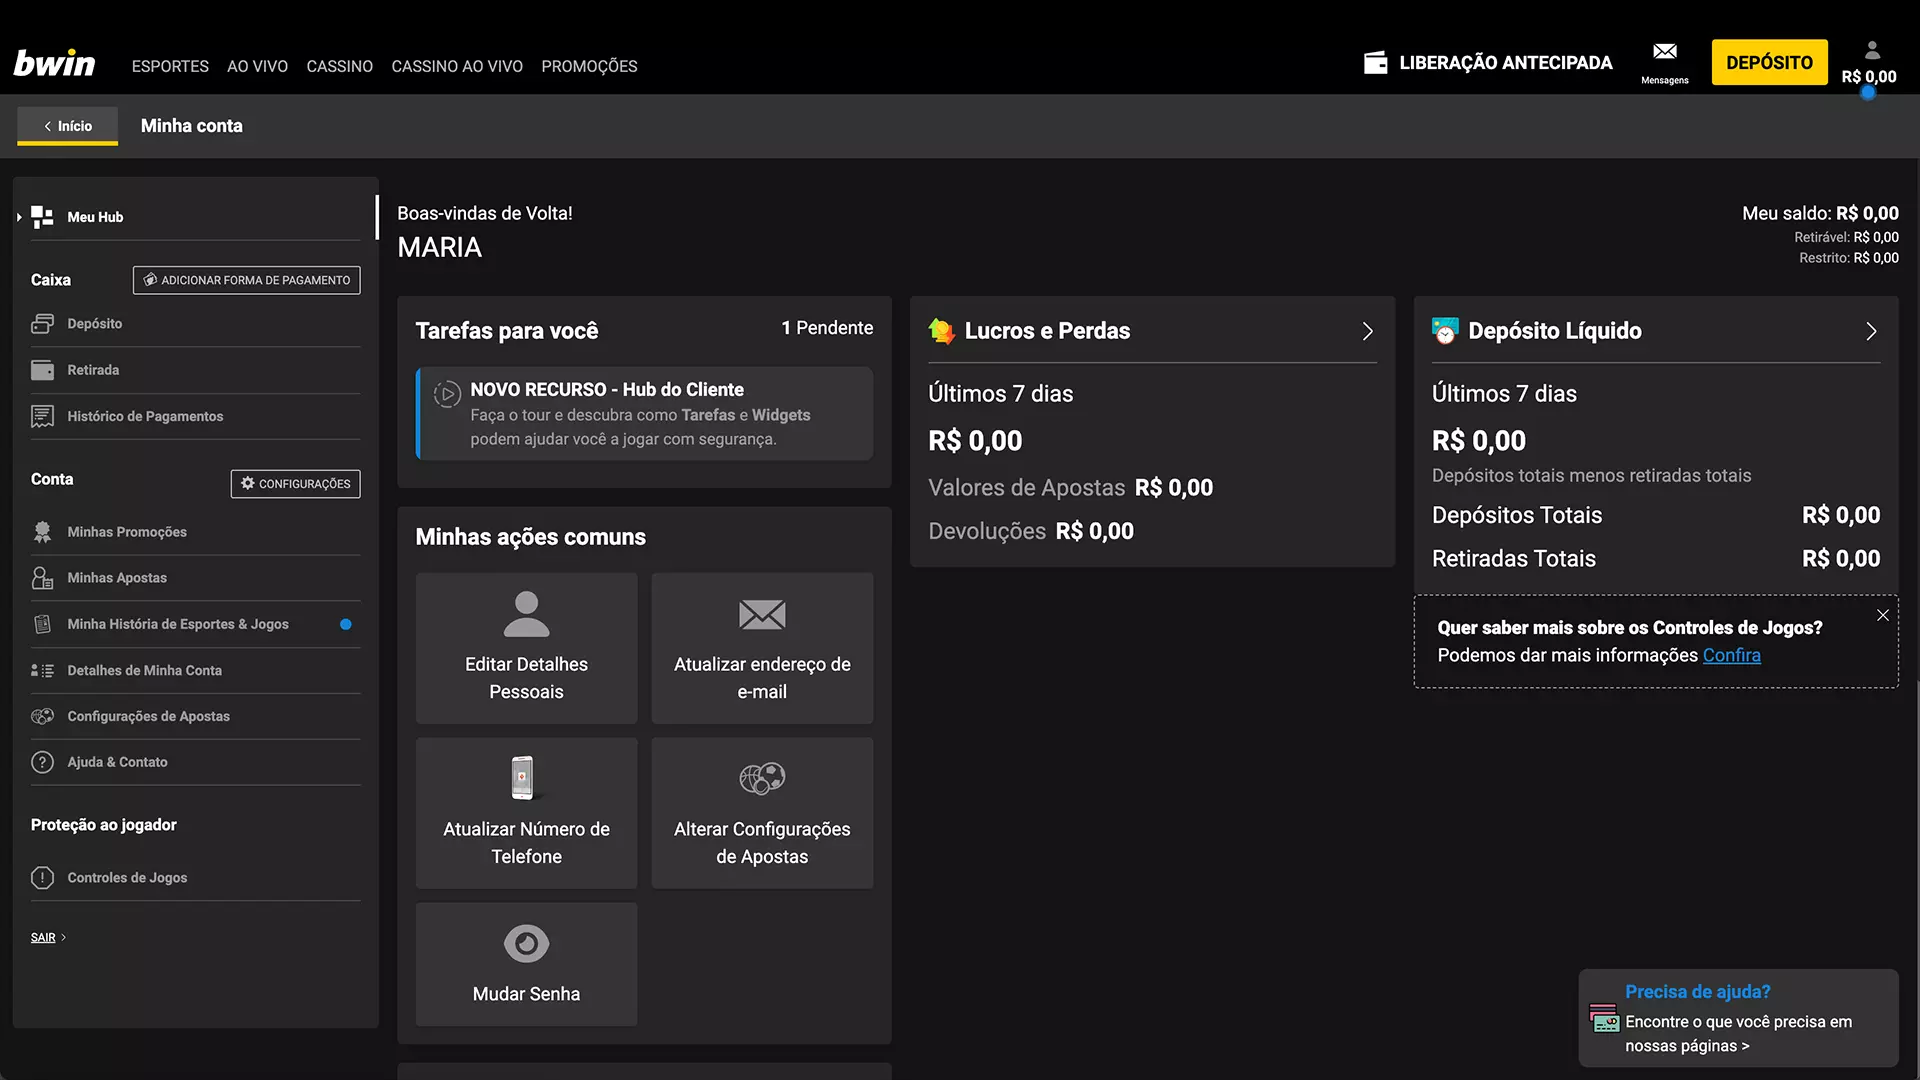Click the Histórico de Pagamentos icon
1920x1080 pixels.
point(42,416)
